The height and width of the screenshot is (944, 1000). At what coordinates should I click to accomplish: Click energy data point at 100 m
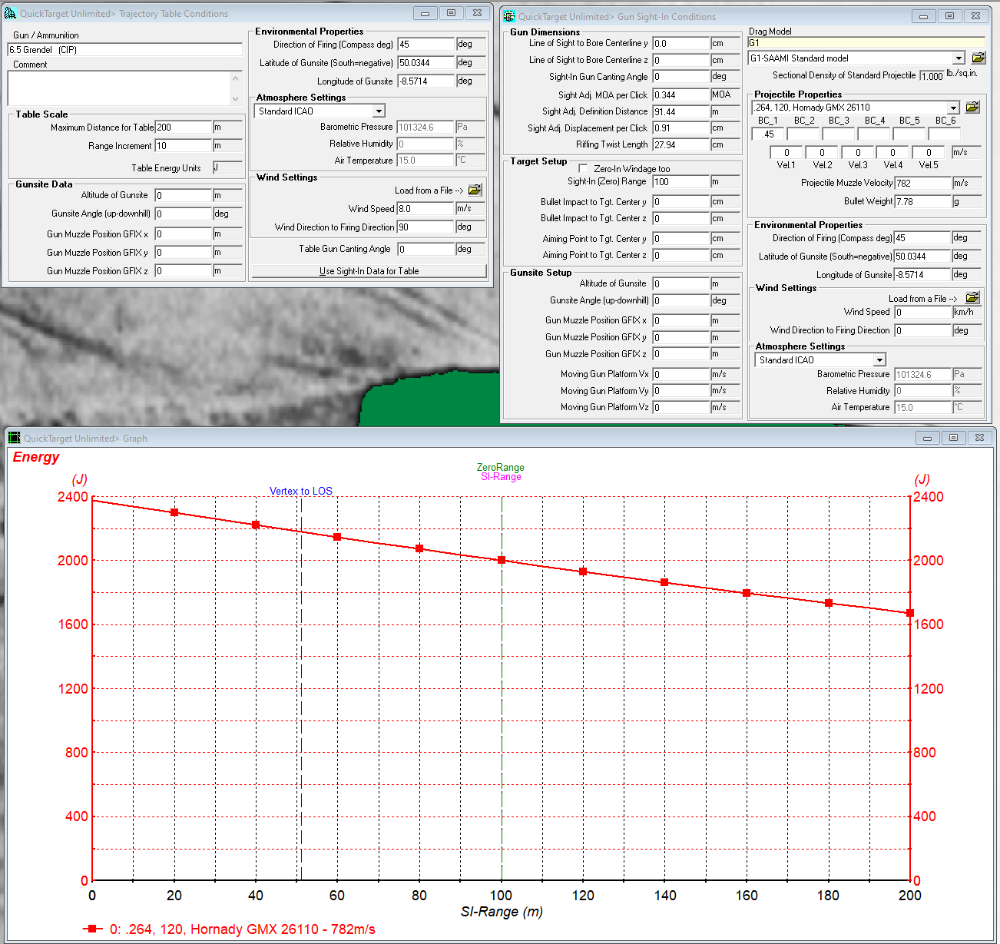501,560
